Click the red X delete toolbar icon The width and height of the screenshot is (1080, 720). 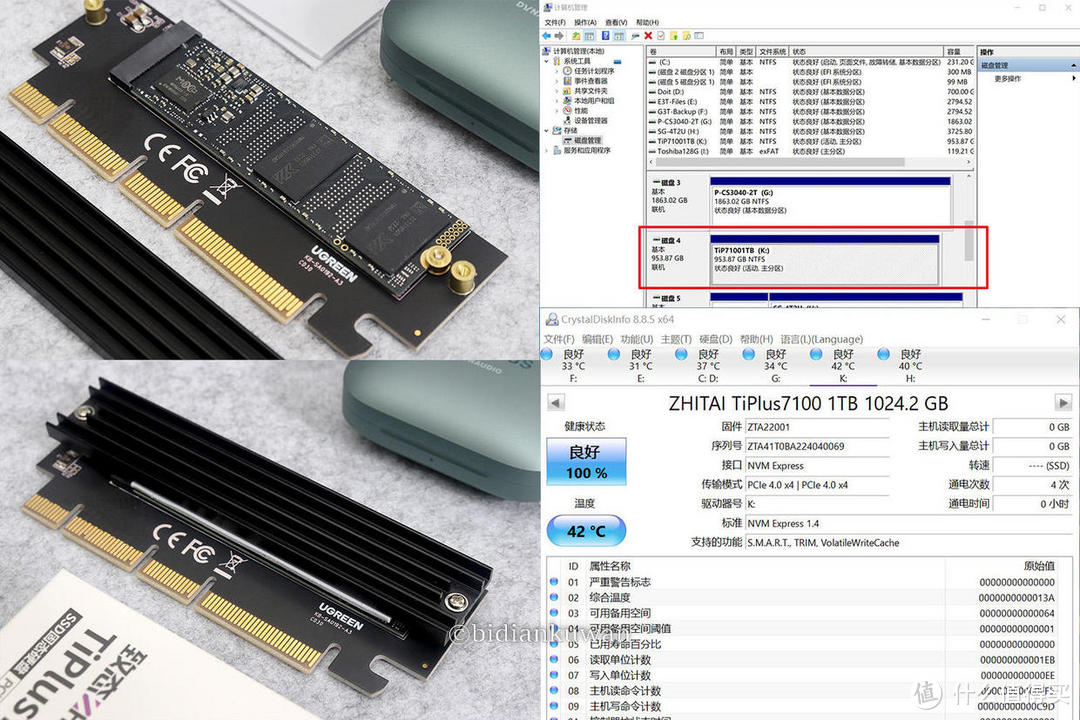click(648, 36)
